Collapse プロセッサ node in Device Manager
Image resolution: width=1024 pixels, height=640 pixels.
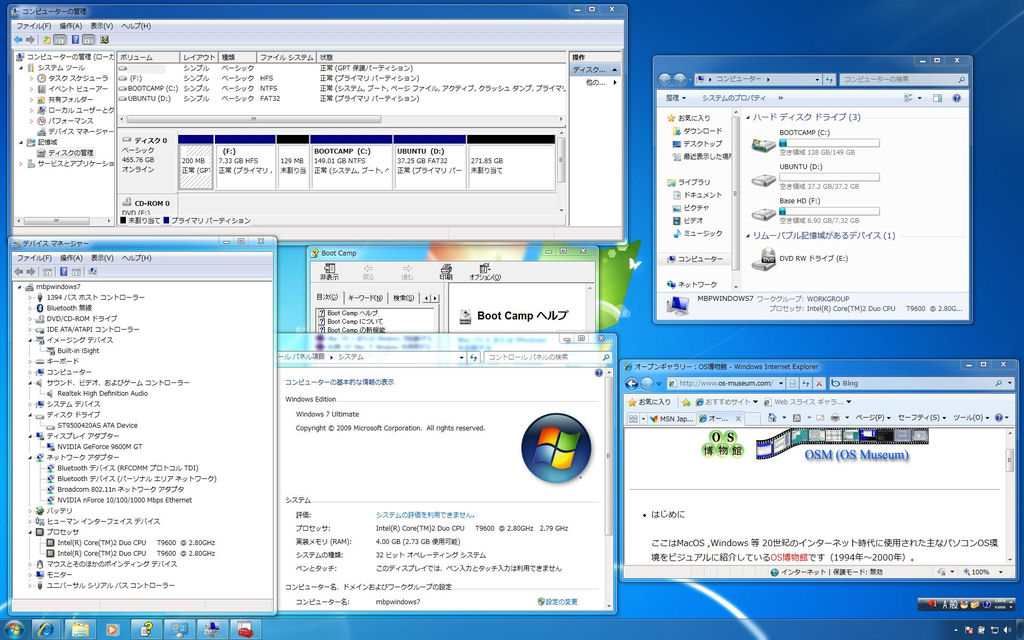click(30, 532)
